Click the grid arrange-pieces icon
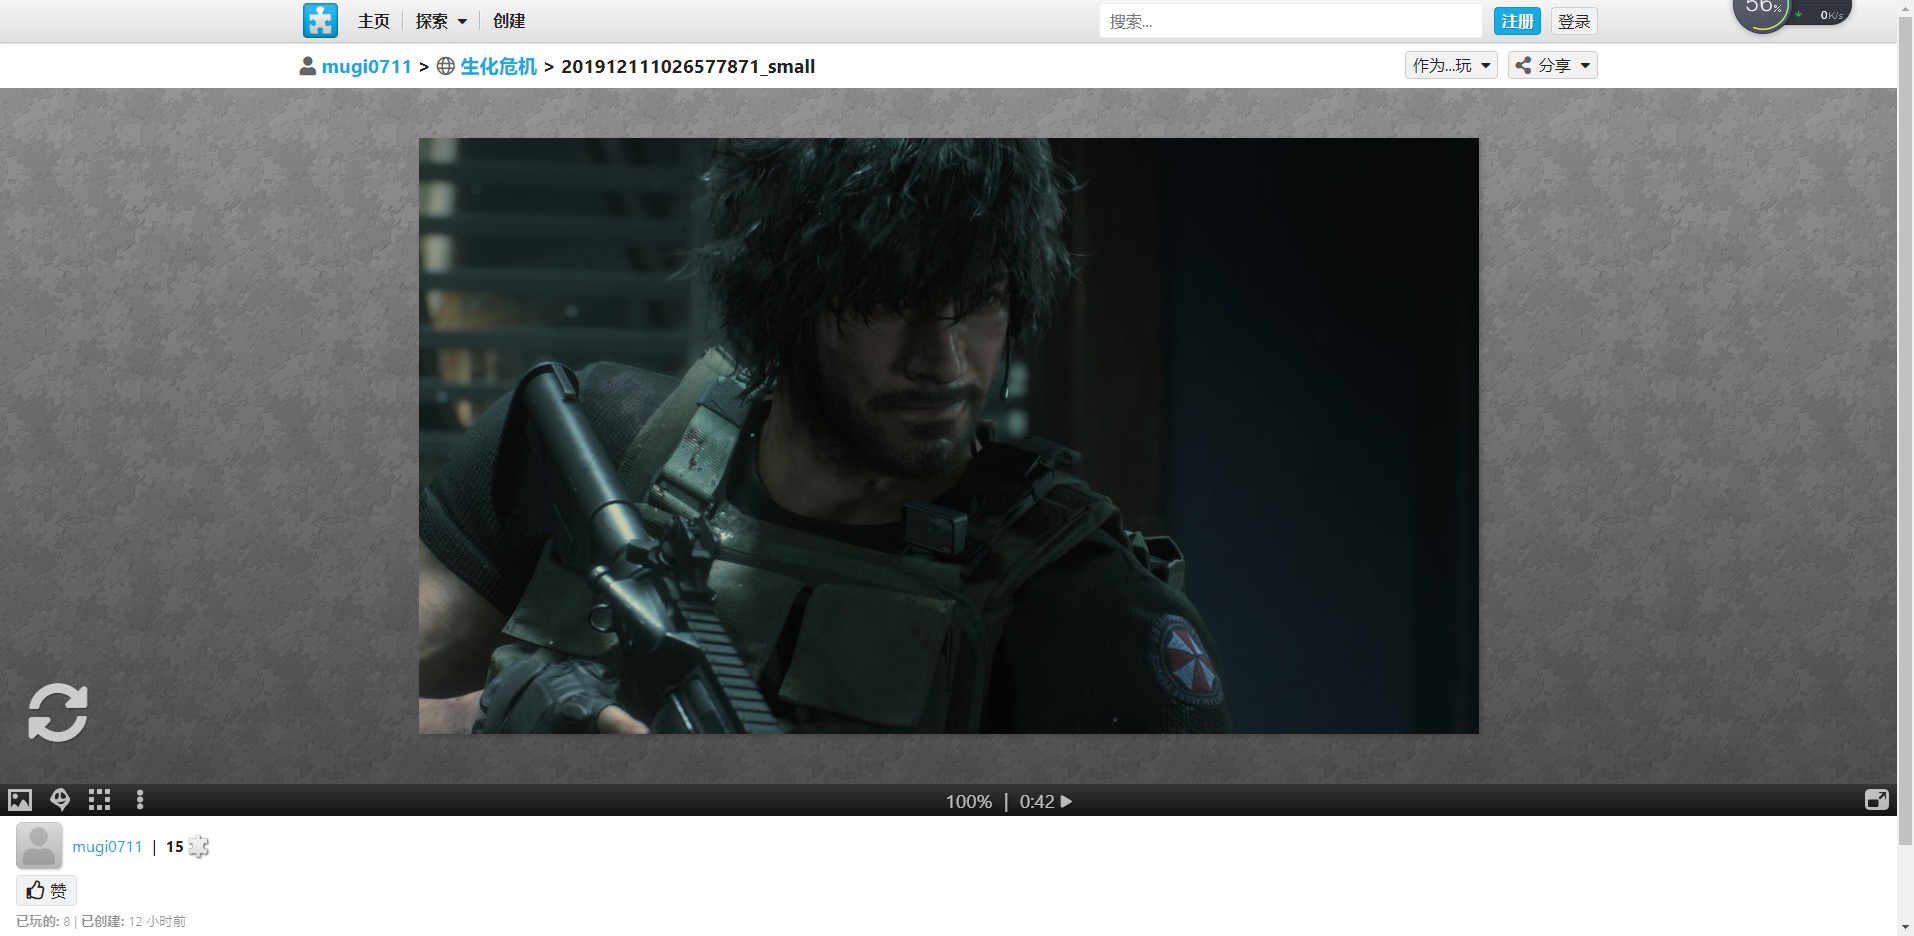The height and width of the screenshot is (936, 1914). (x=99, y=800)
